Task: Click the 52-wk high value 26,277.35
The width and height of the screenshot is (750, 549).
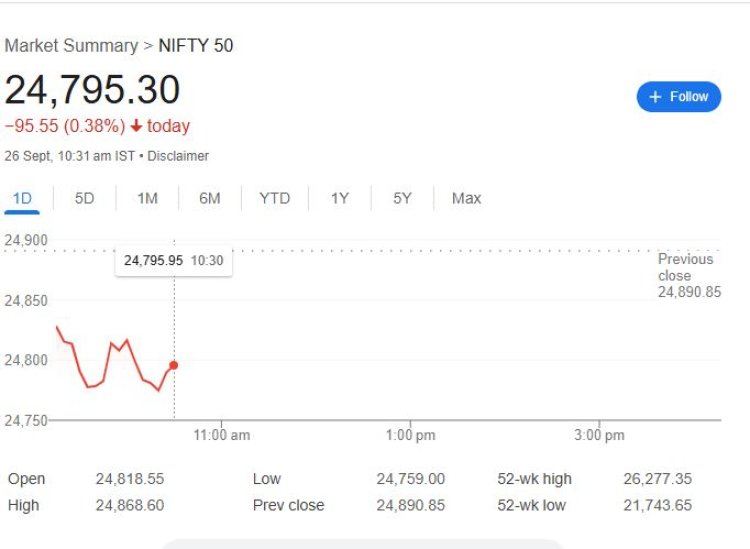Action: pos(656,479)
